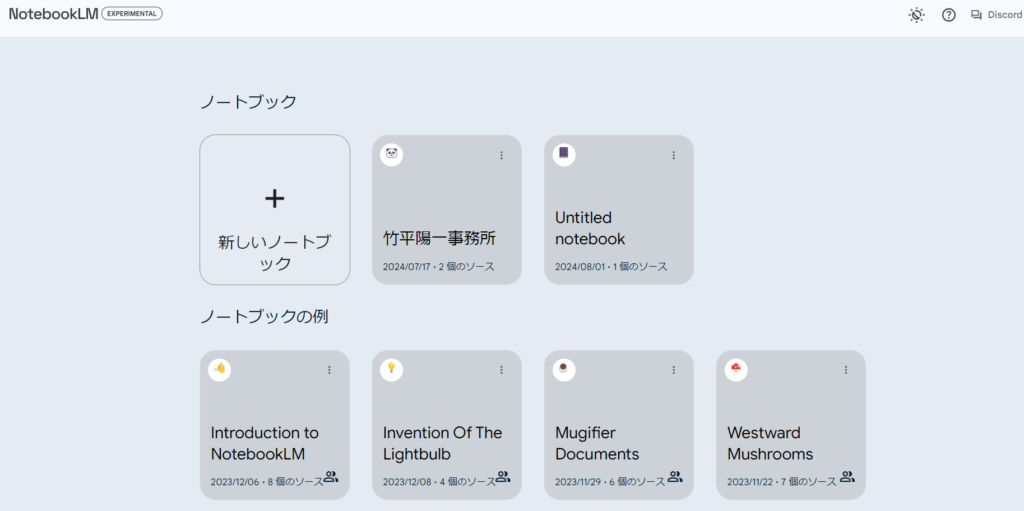
Task: Click the 2024/07/17 • 2 個のソース text
Action: point(438,267)
